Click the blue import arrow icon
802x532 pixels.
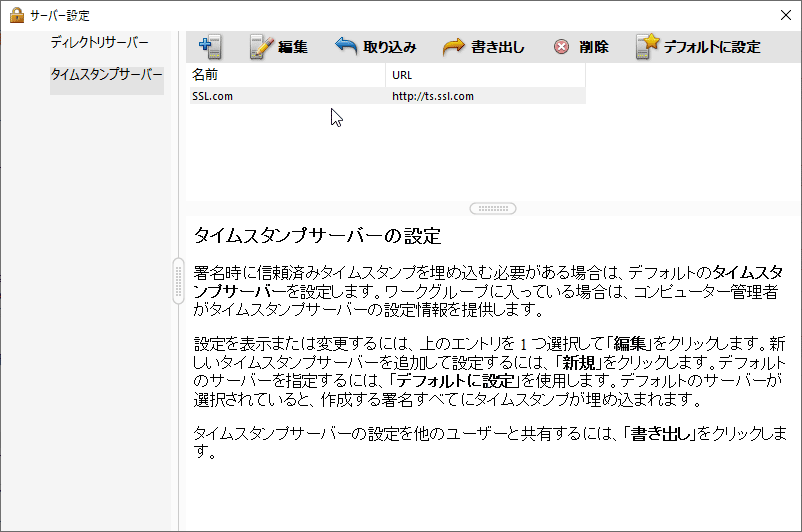pos(346,46)
